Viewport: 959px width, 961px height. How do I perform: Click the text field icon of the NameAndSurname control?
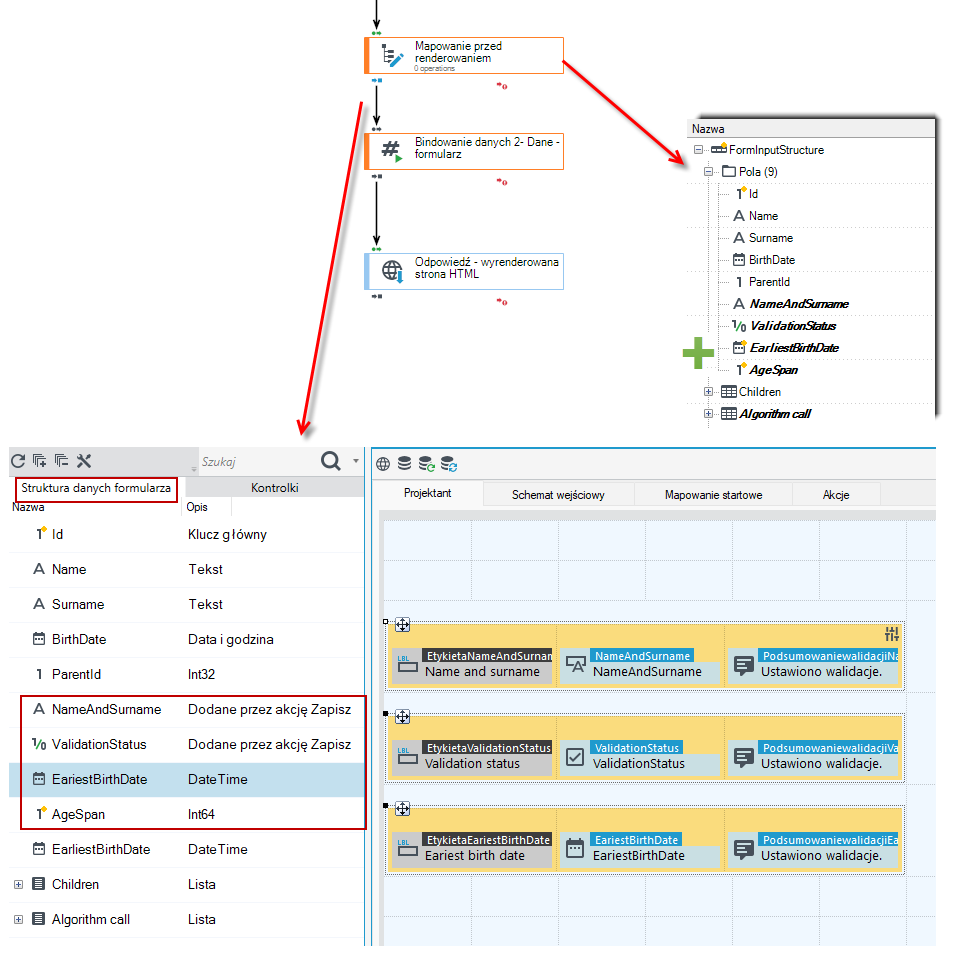[575, 664]
